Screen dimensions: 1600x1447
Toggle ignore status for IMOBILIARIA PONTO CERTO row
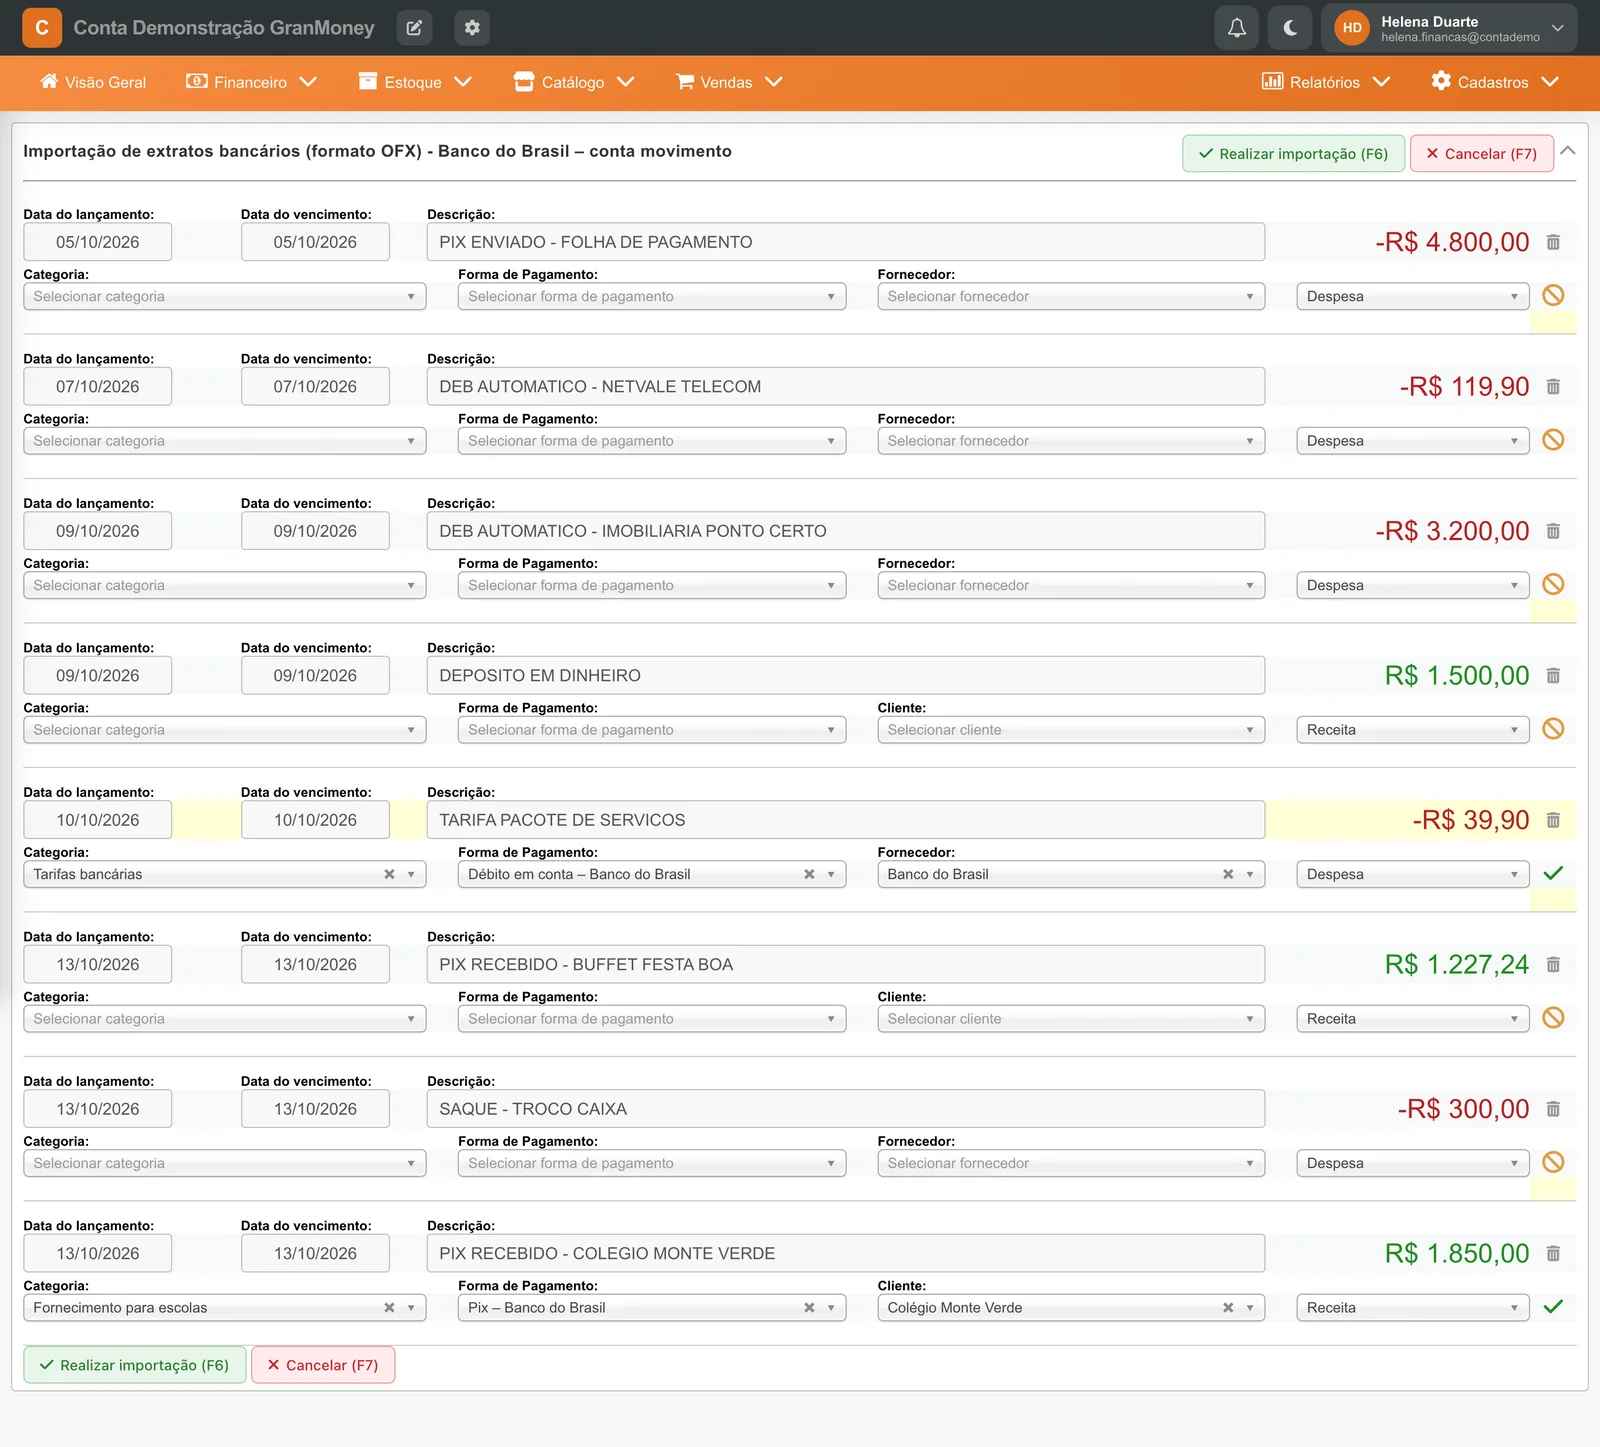(x=1553, y=584)
